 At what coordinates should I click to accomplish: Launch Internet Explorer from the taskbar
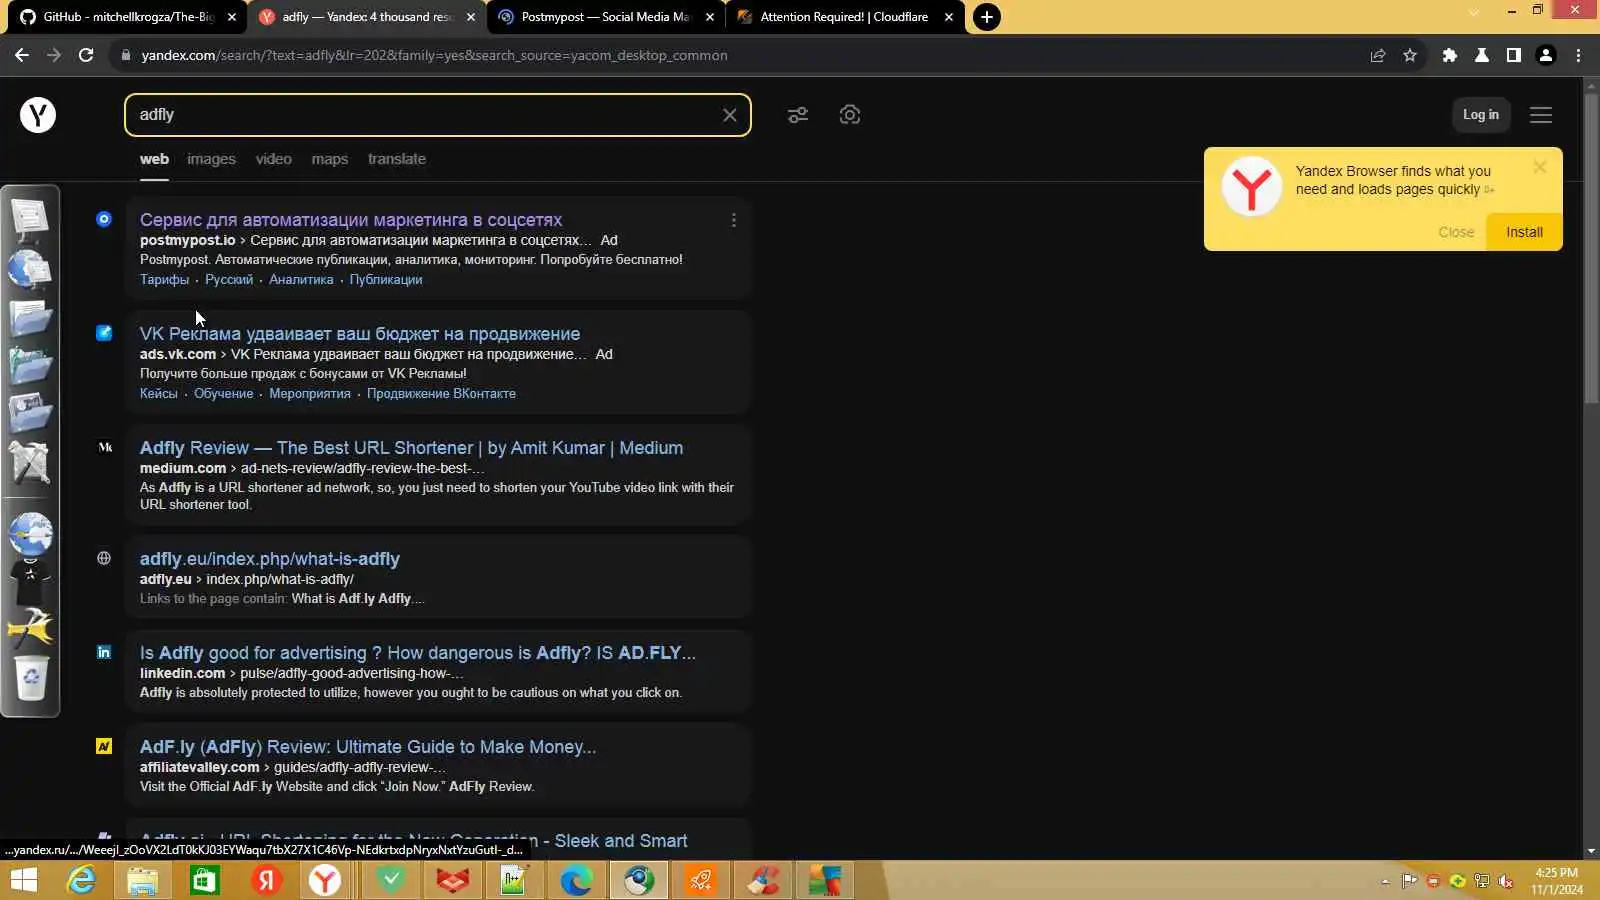[x=81, y=880]
